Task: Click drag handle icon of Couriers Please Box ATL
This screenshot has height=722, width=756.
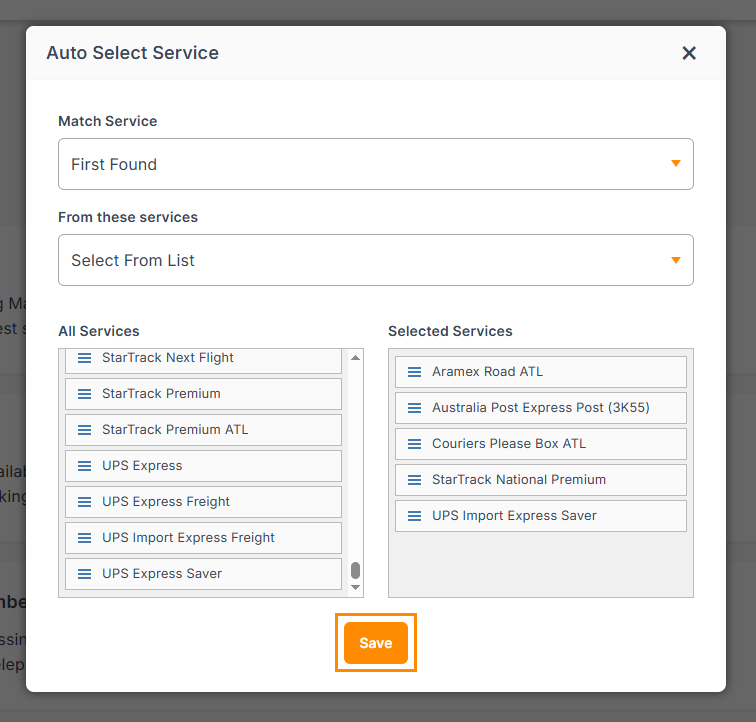Action: point(415,444)
